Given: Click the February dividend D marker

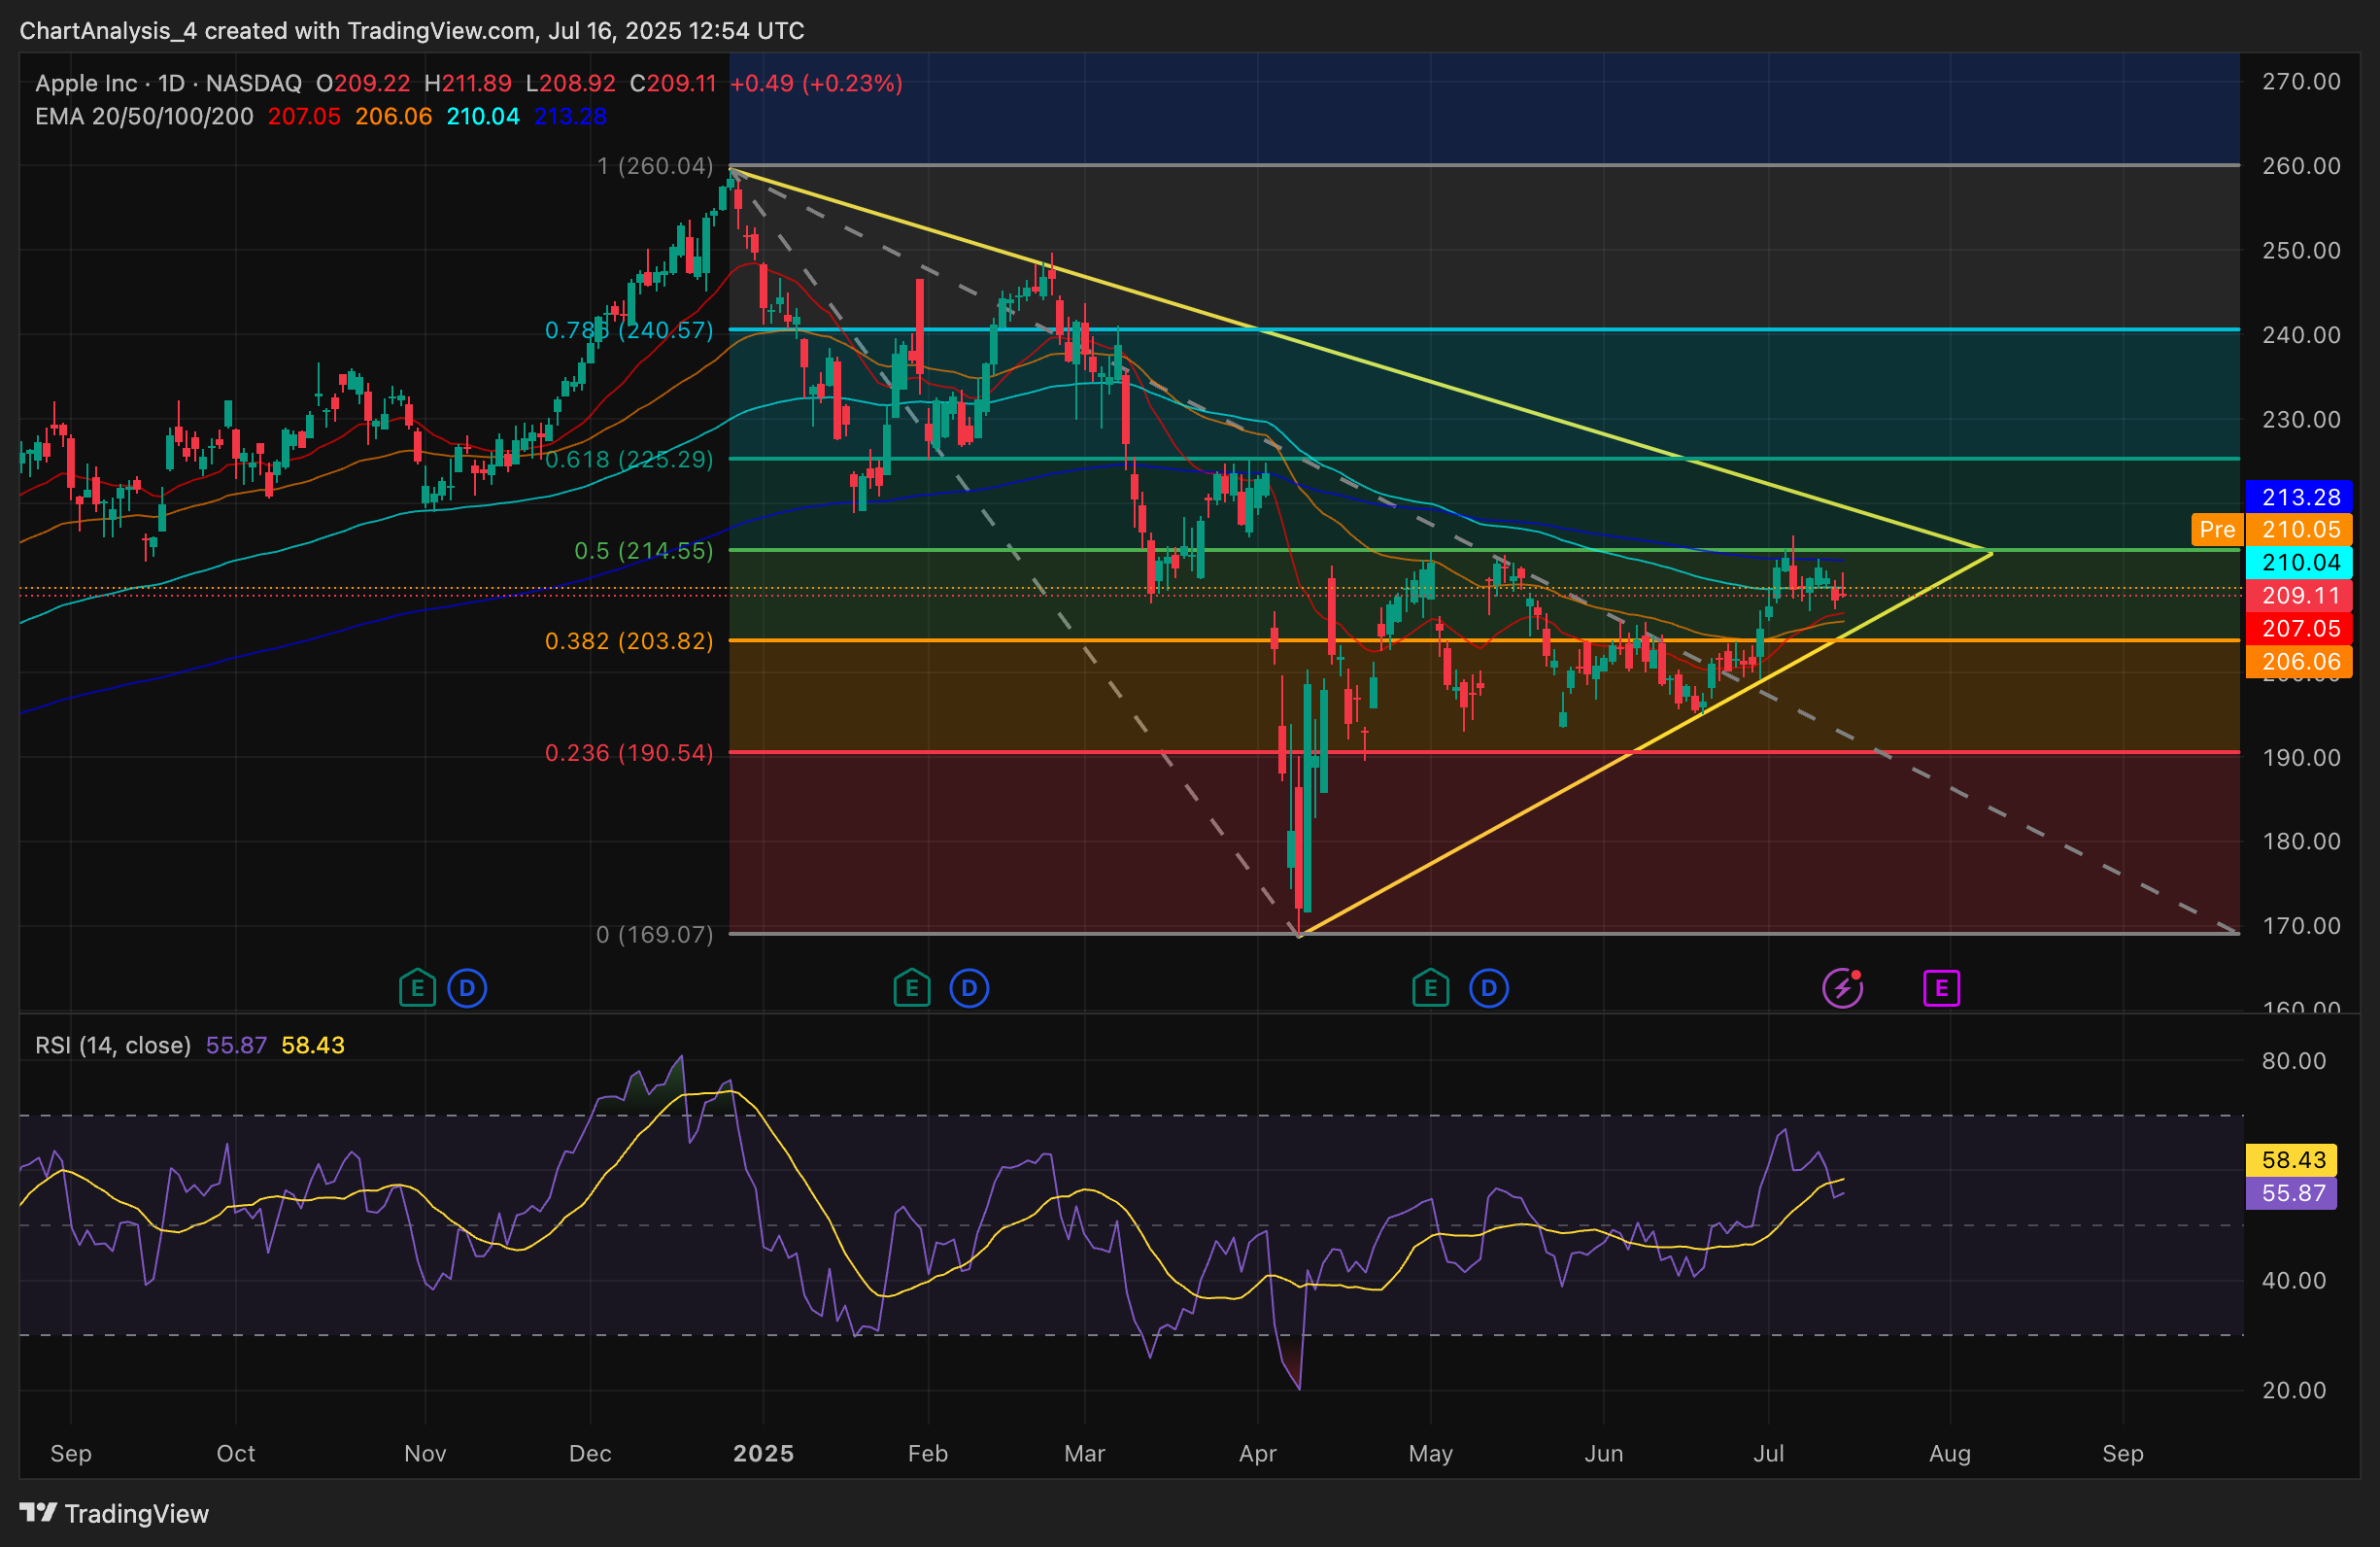Looking at the screenshot, I should tap(969, 989).
